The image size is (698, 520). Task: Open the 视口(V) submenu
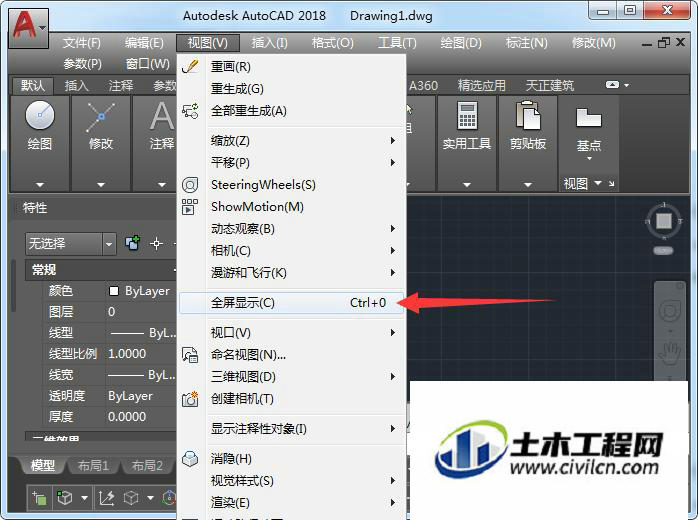[292, 333]
